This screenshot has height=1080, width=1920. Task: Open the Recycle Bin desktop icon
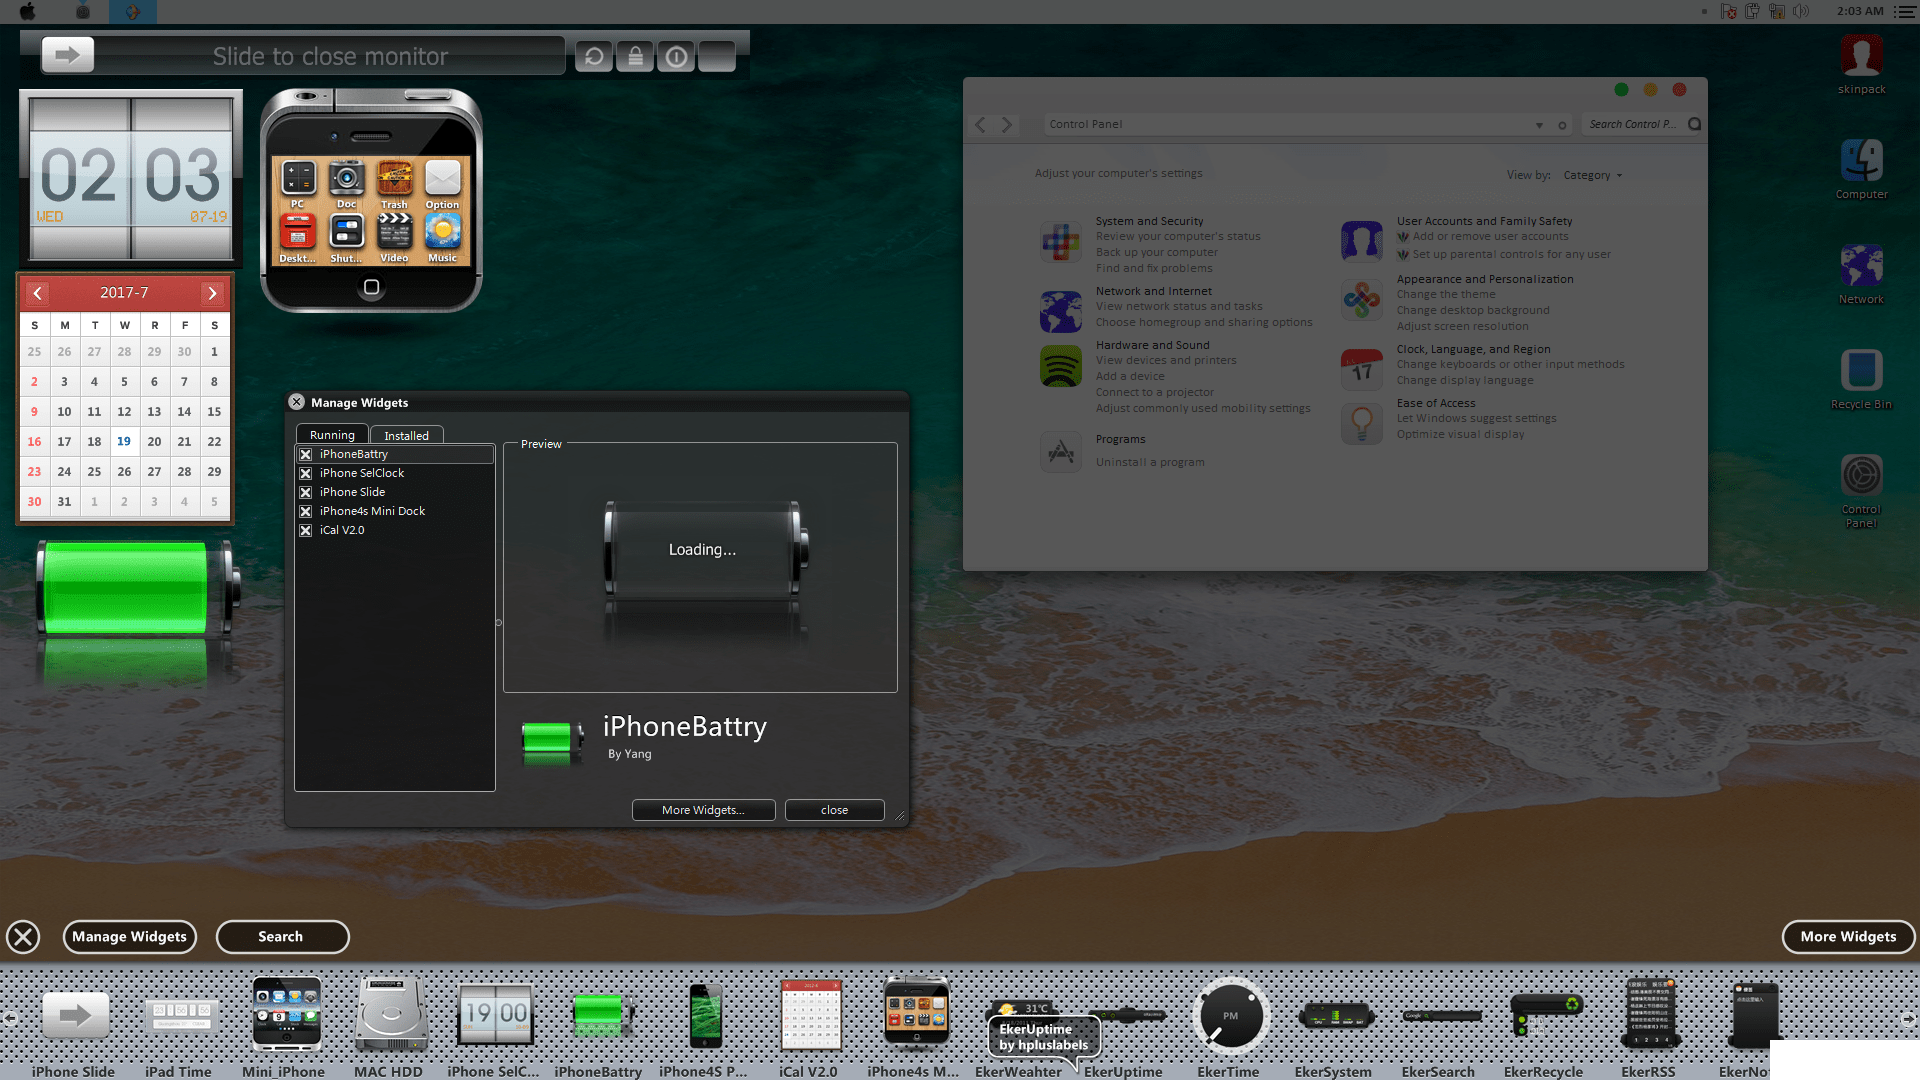(x=1861, y=379)
